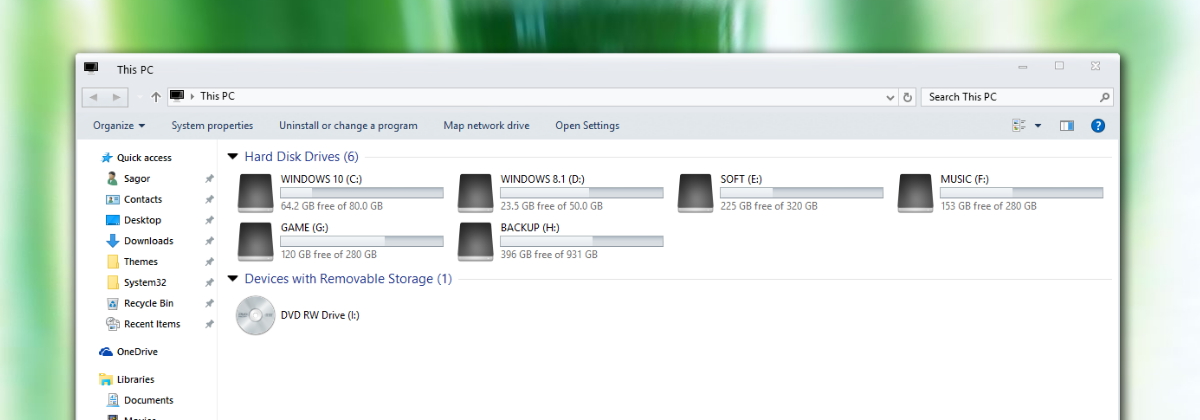Image resolution: width=1200 pixels, height=420 pixels.
Task: Open Recycle Bin in sidebar
Action: 148,303
